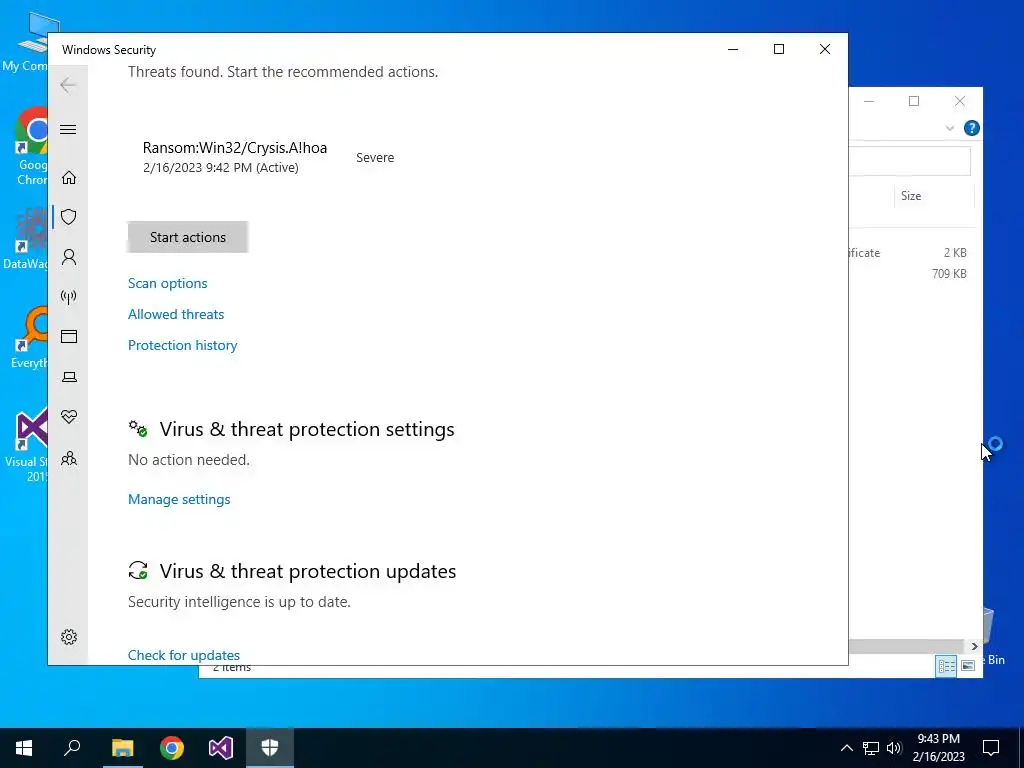Open Device security laptop icon

coord(69,377)
